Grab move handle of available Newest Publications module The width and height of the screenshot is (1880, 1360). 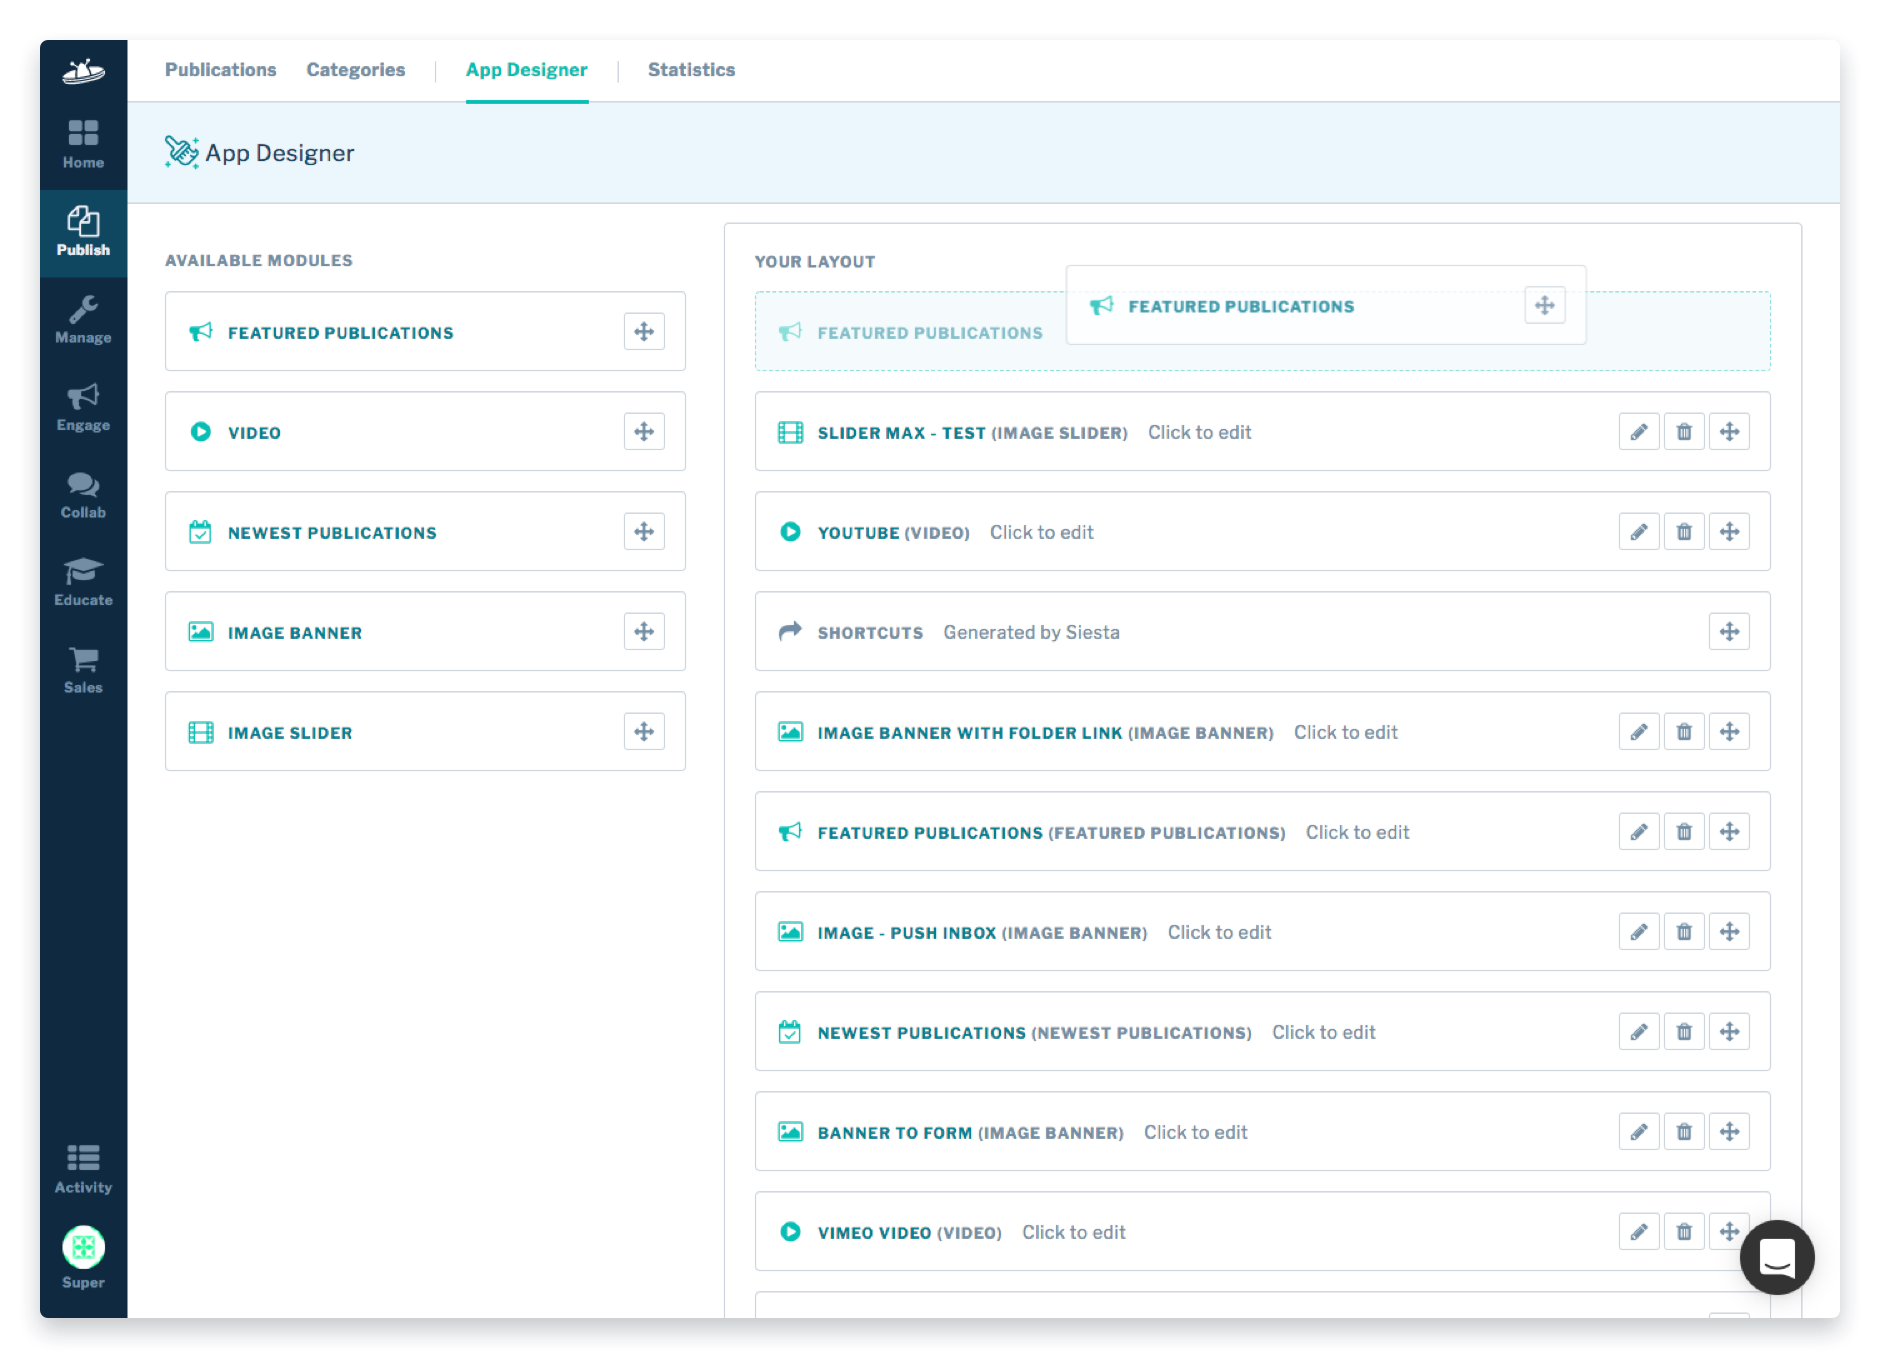point(644,531)
